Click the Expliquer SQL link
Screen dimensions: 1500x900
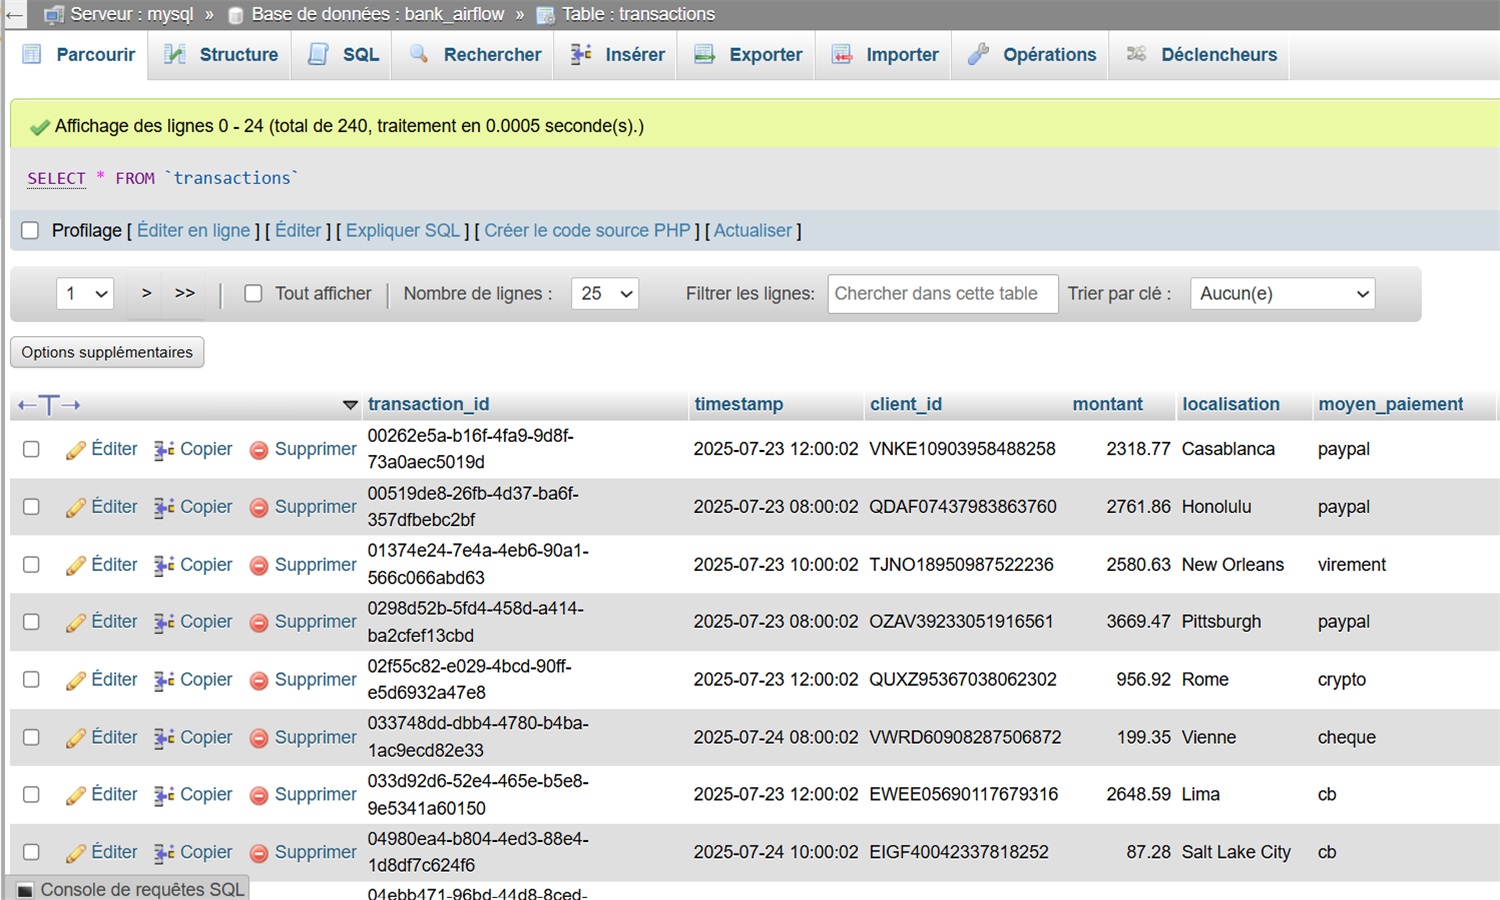pyautogui.click(x=403, y=231)
